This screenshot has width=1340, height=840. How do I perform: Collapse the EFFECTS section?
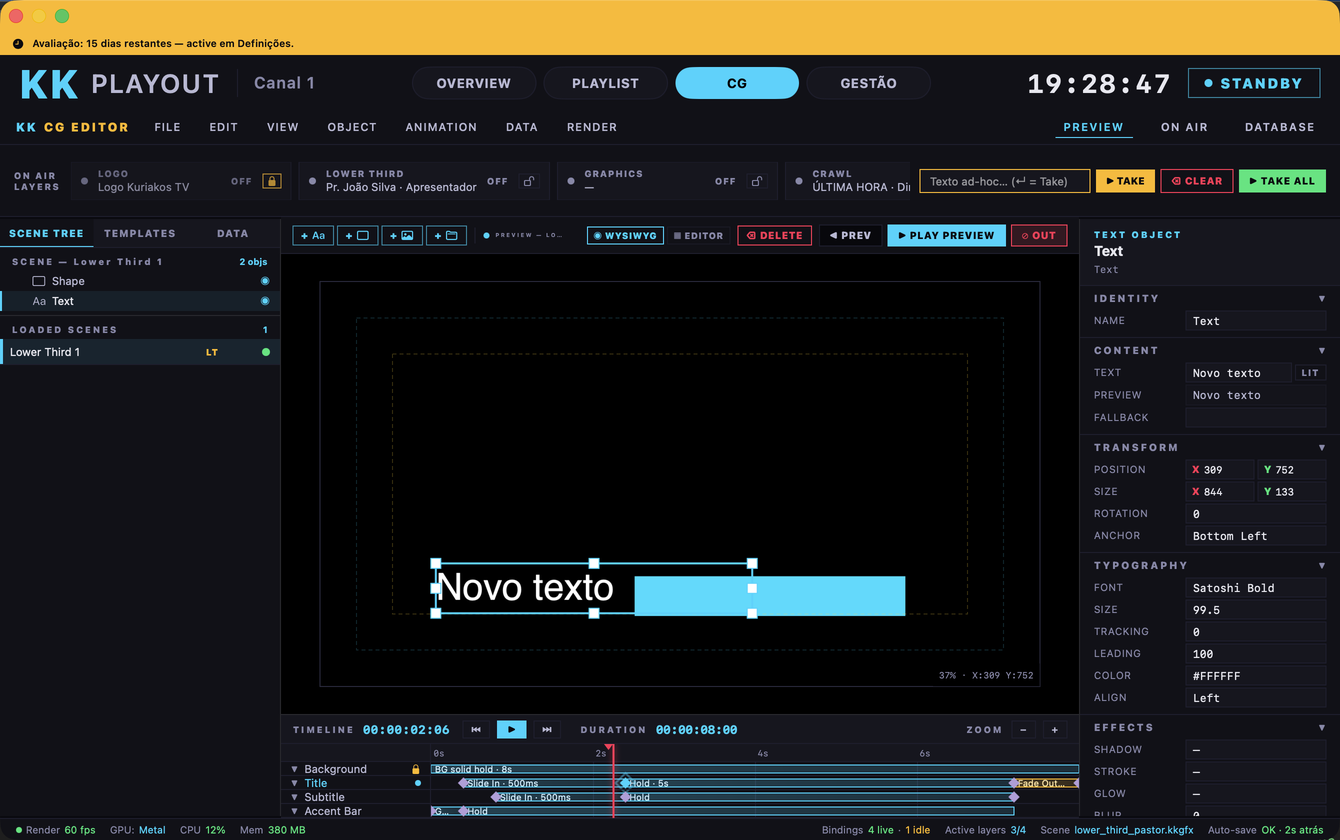tap(1322, 727)
